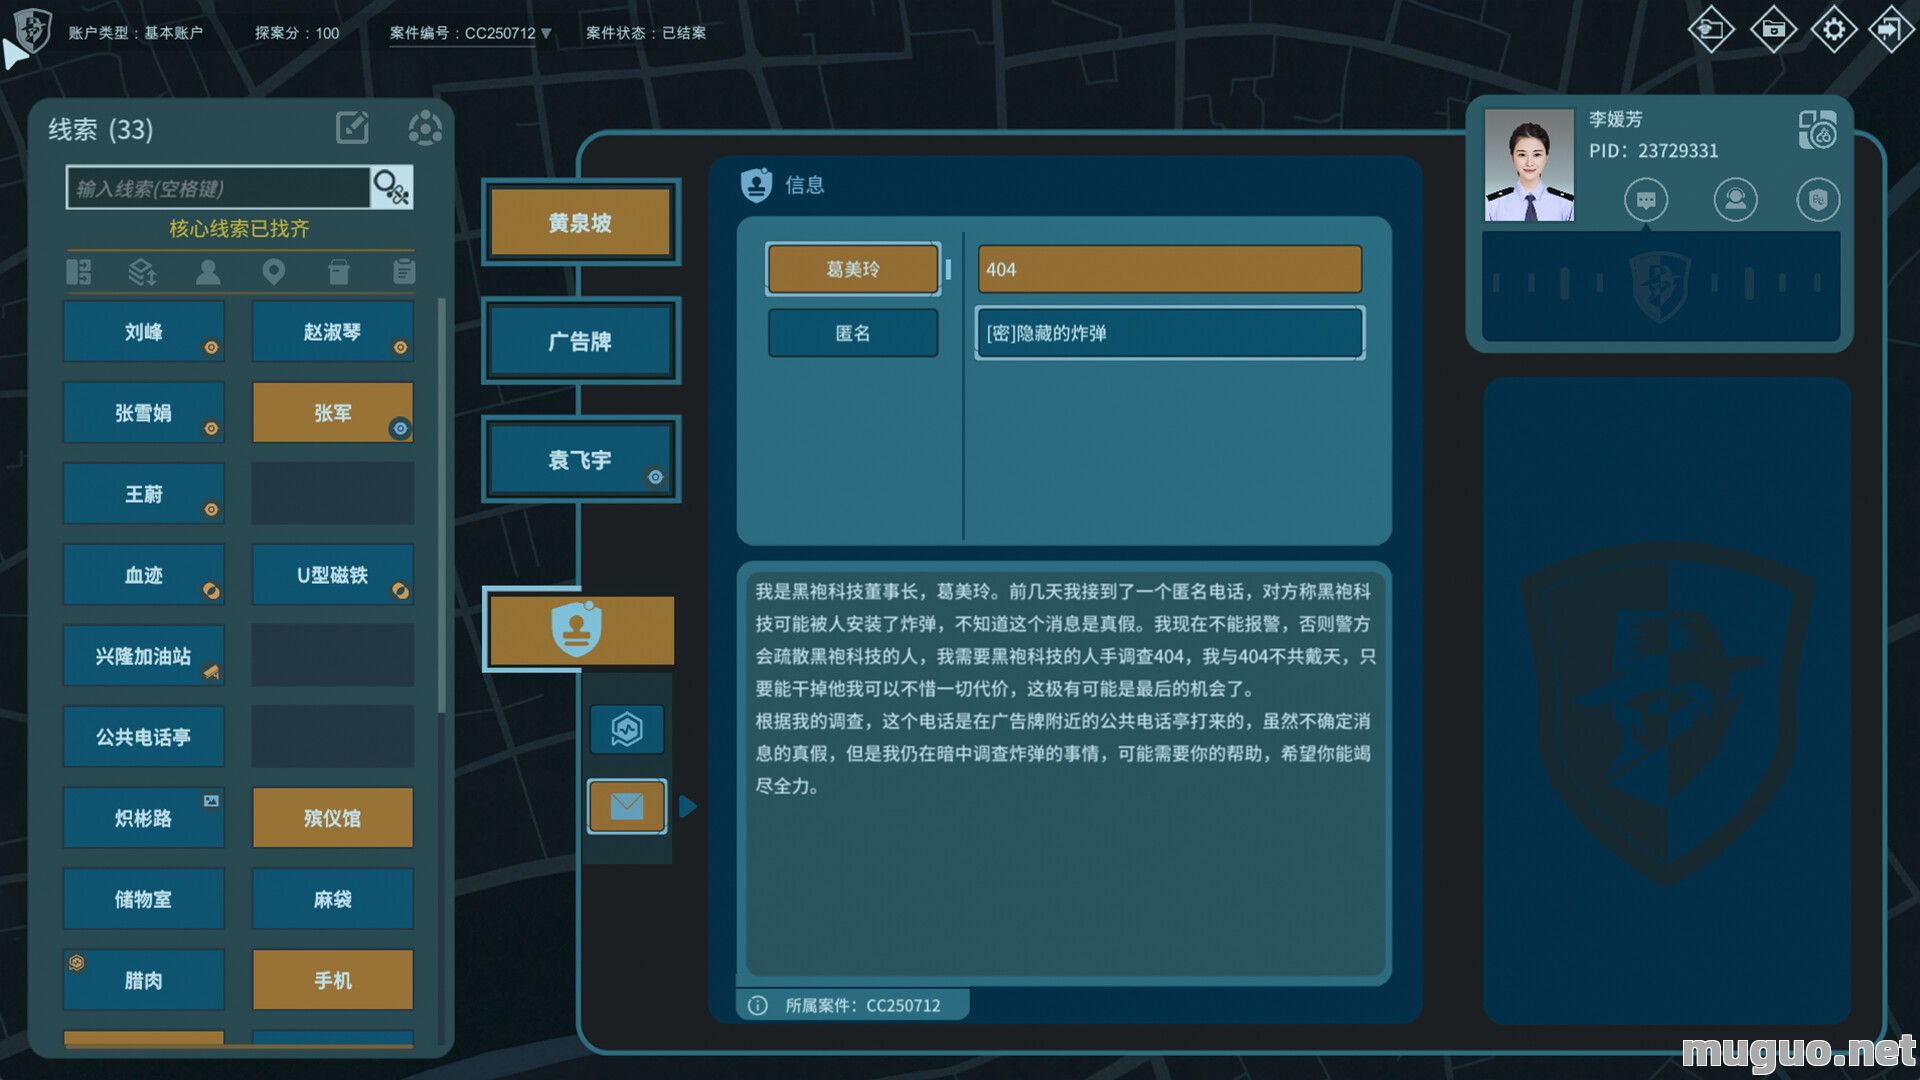Select the 公共电话亭 clue
The image size is (1920, 1080).
(143, 737)
